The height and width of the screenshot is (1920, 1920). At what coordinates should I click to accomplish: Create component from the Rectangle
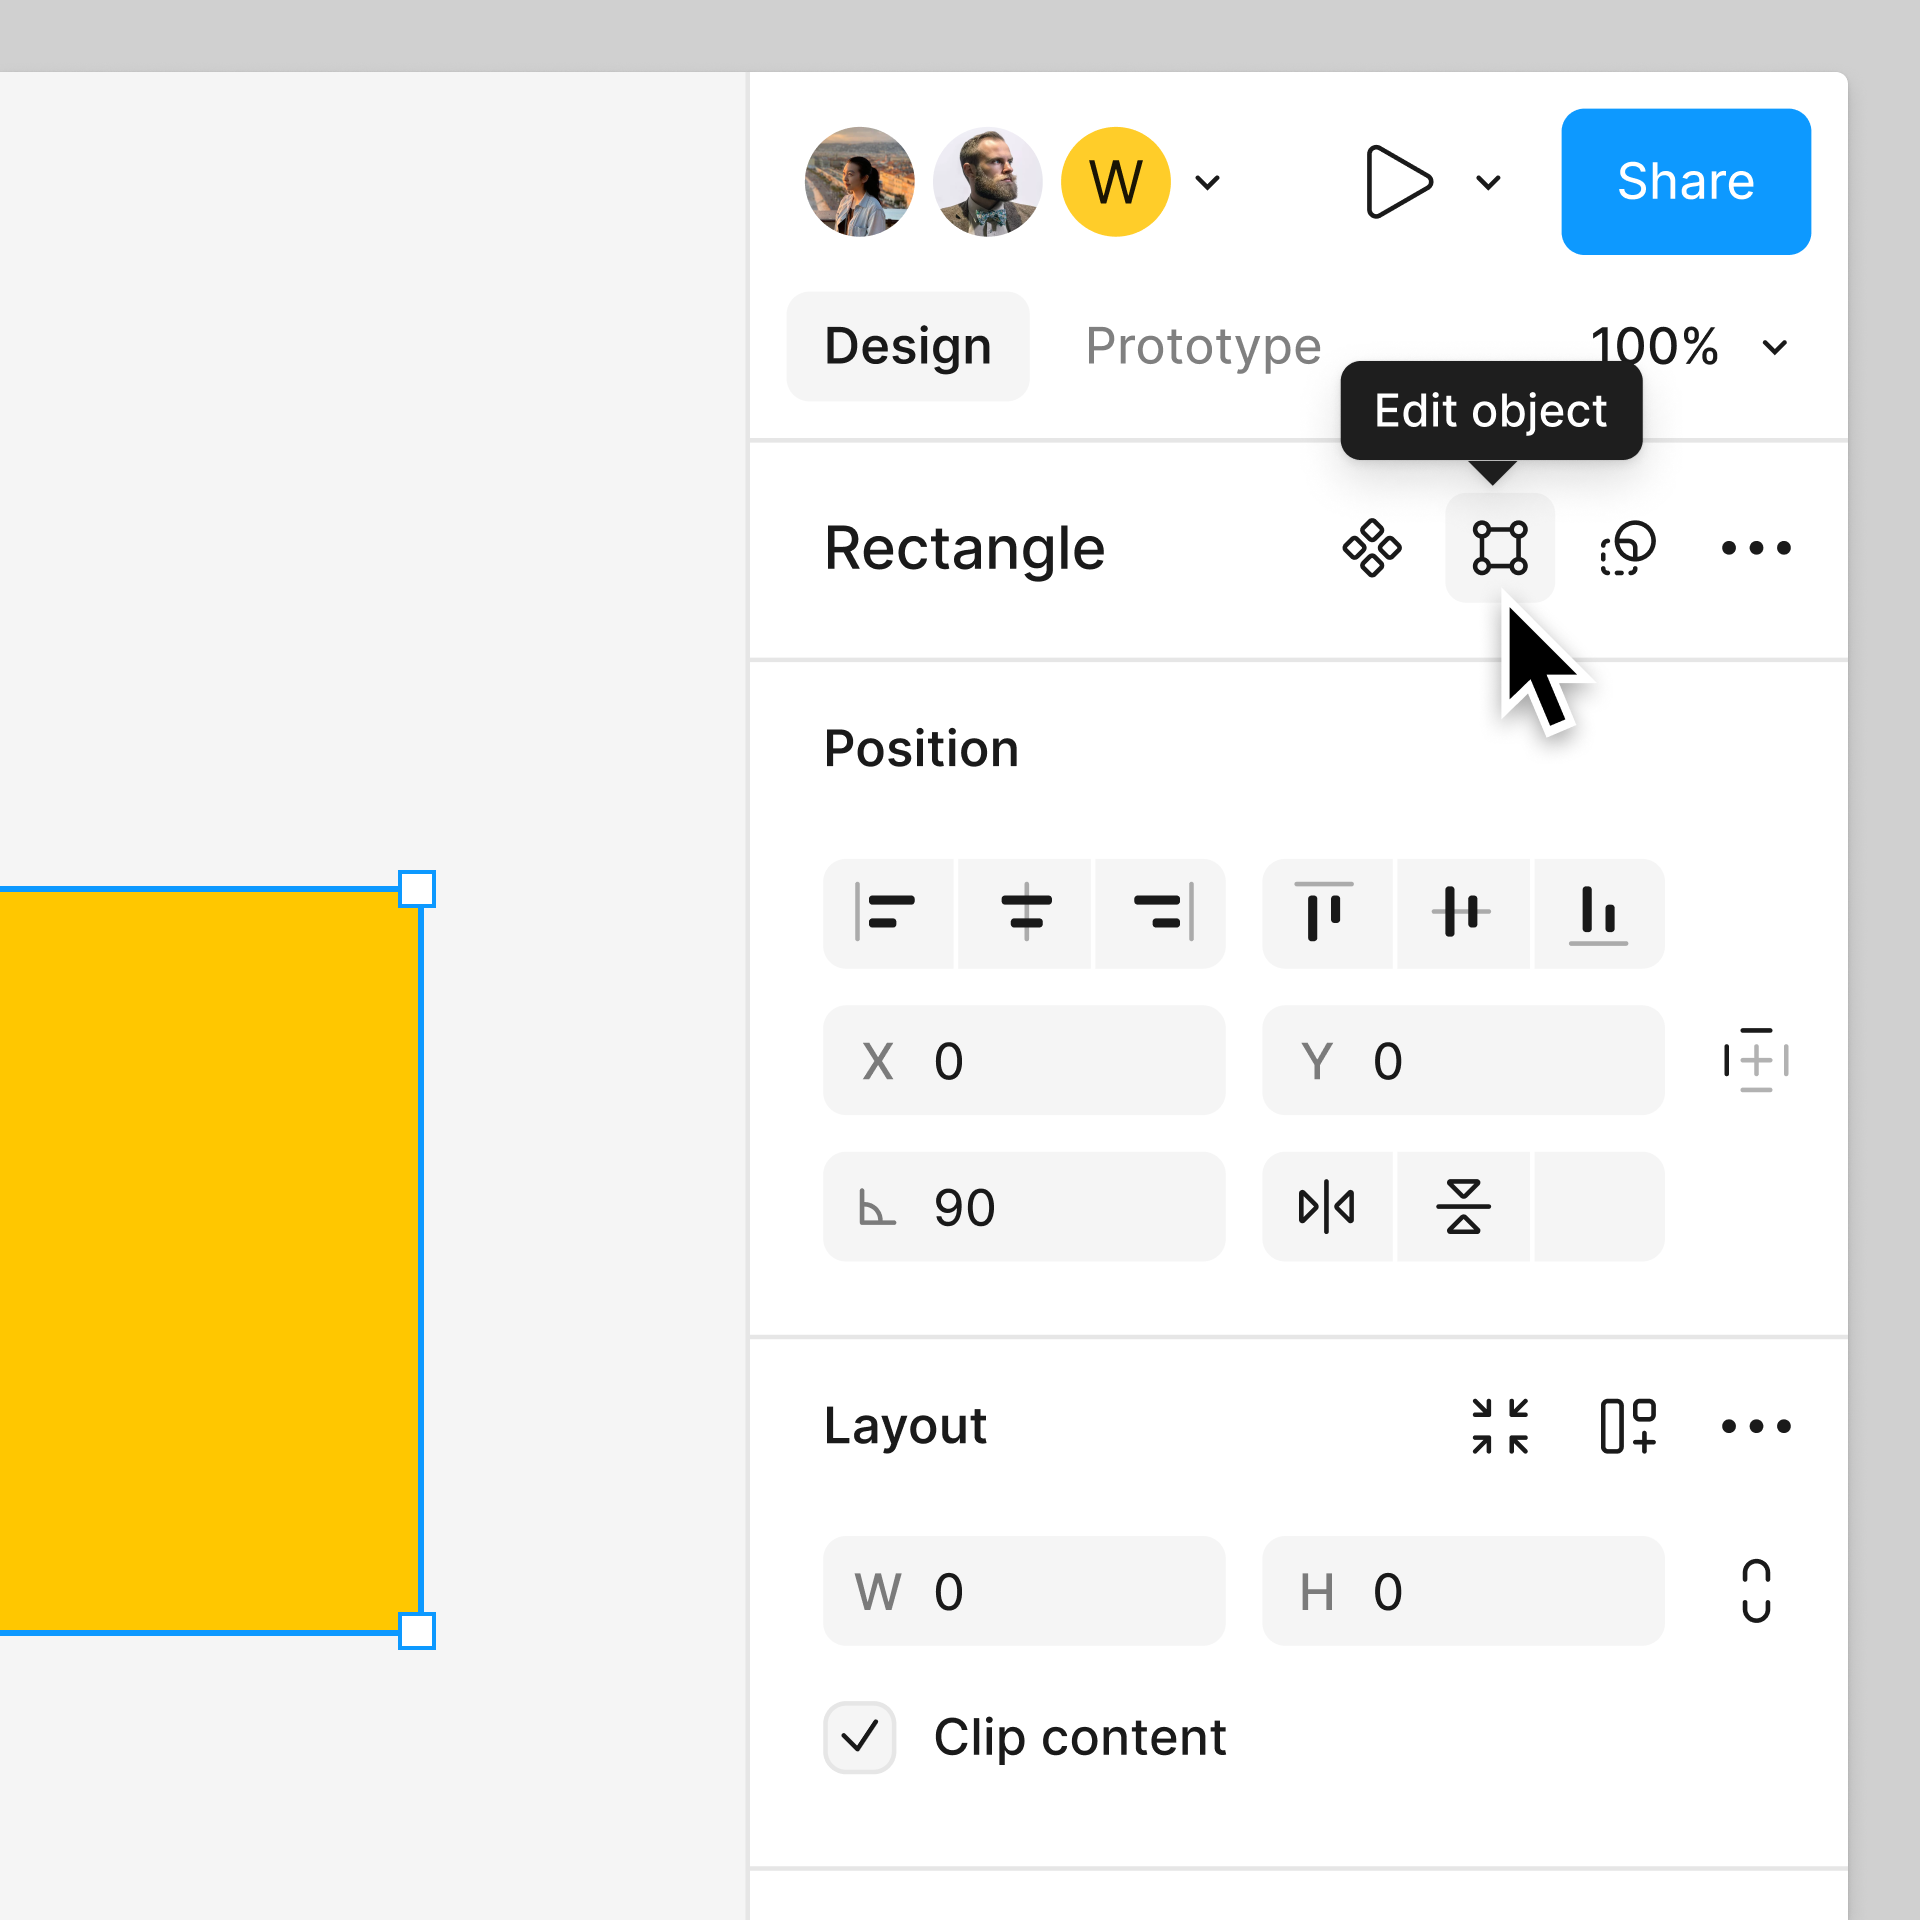click(1372, 547)
